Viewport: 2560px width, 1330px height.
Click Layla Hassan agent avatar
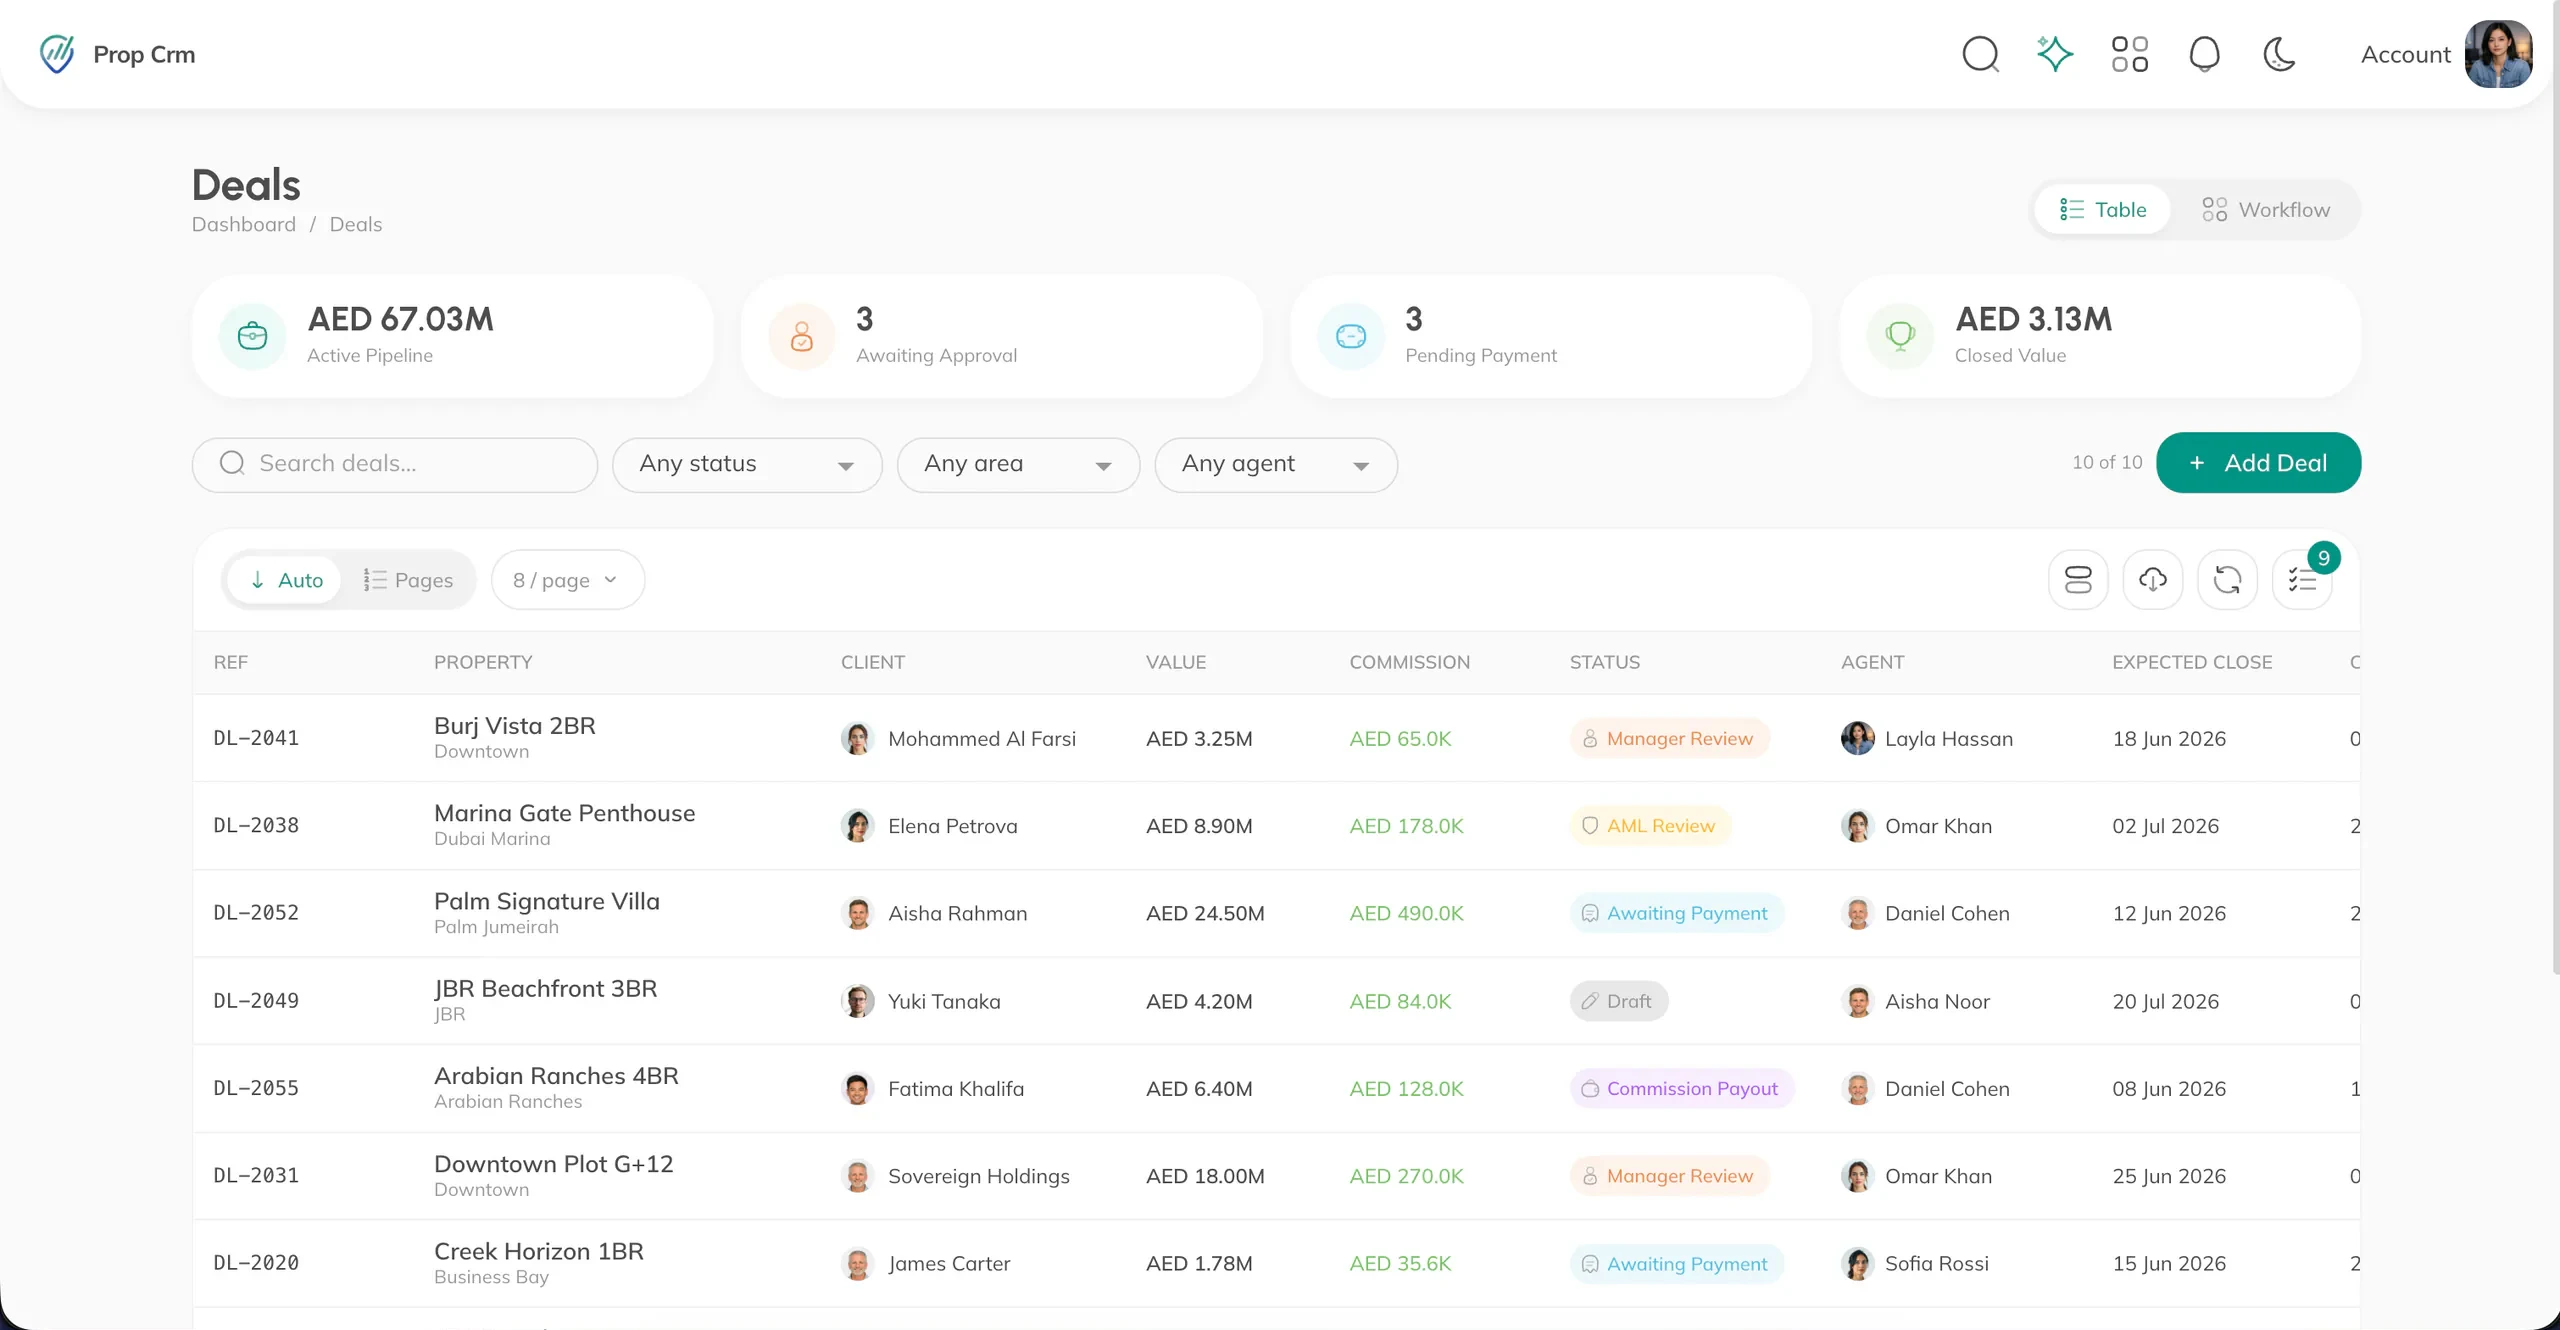1857,738
